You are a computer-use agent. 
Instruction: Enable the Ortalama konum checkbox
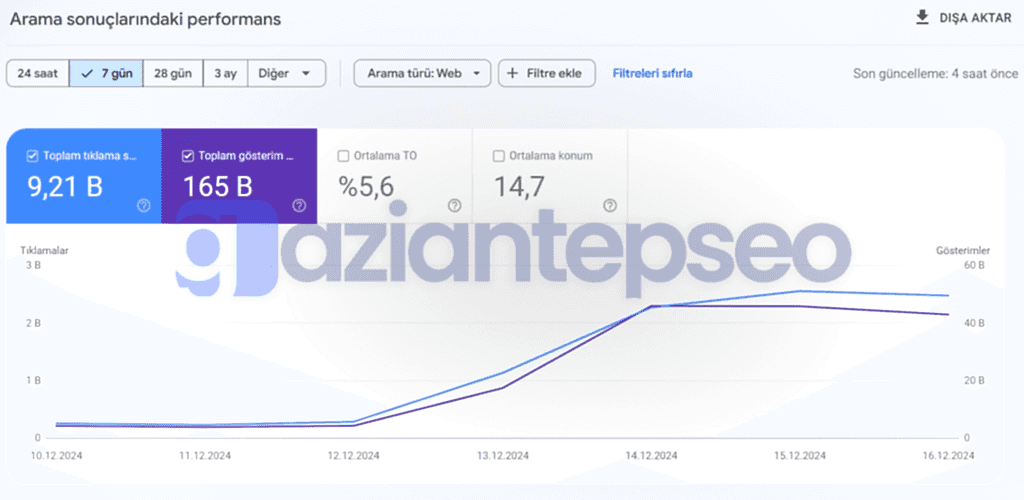[x=499, y=156]
